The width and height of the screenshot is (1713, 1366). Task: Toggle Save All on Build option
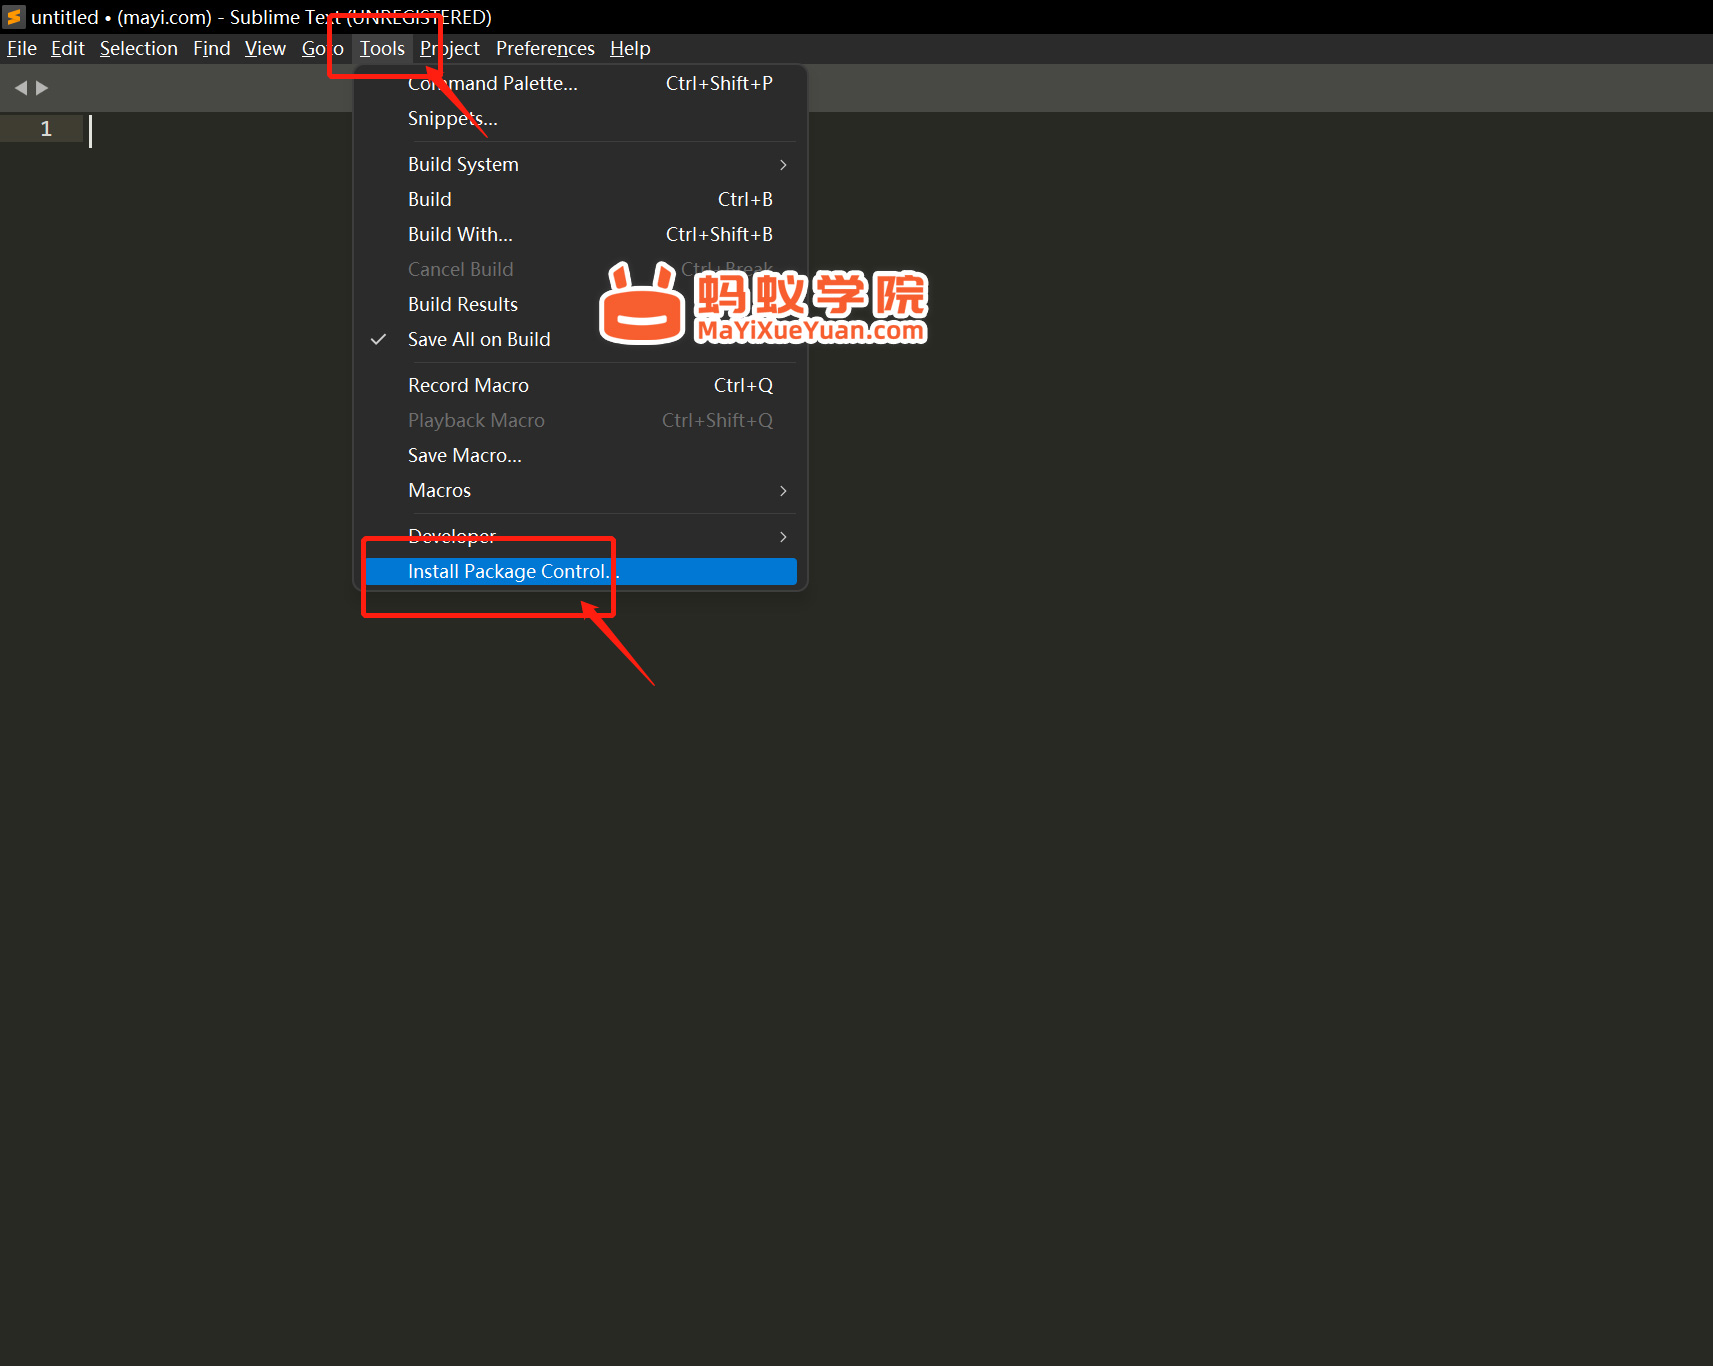pos(580,340)
